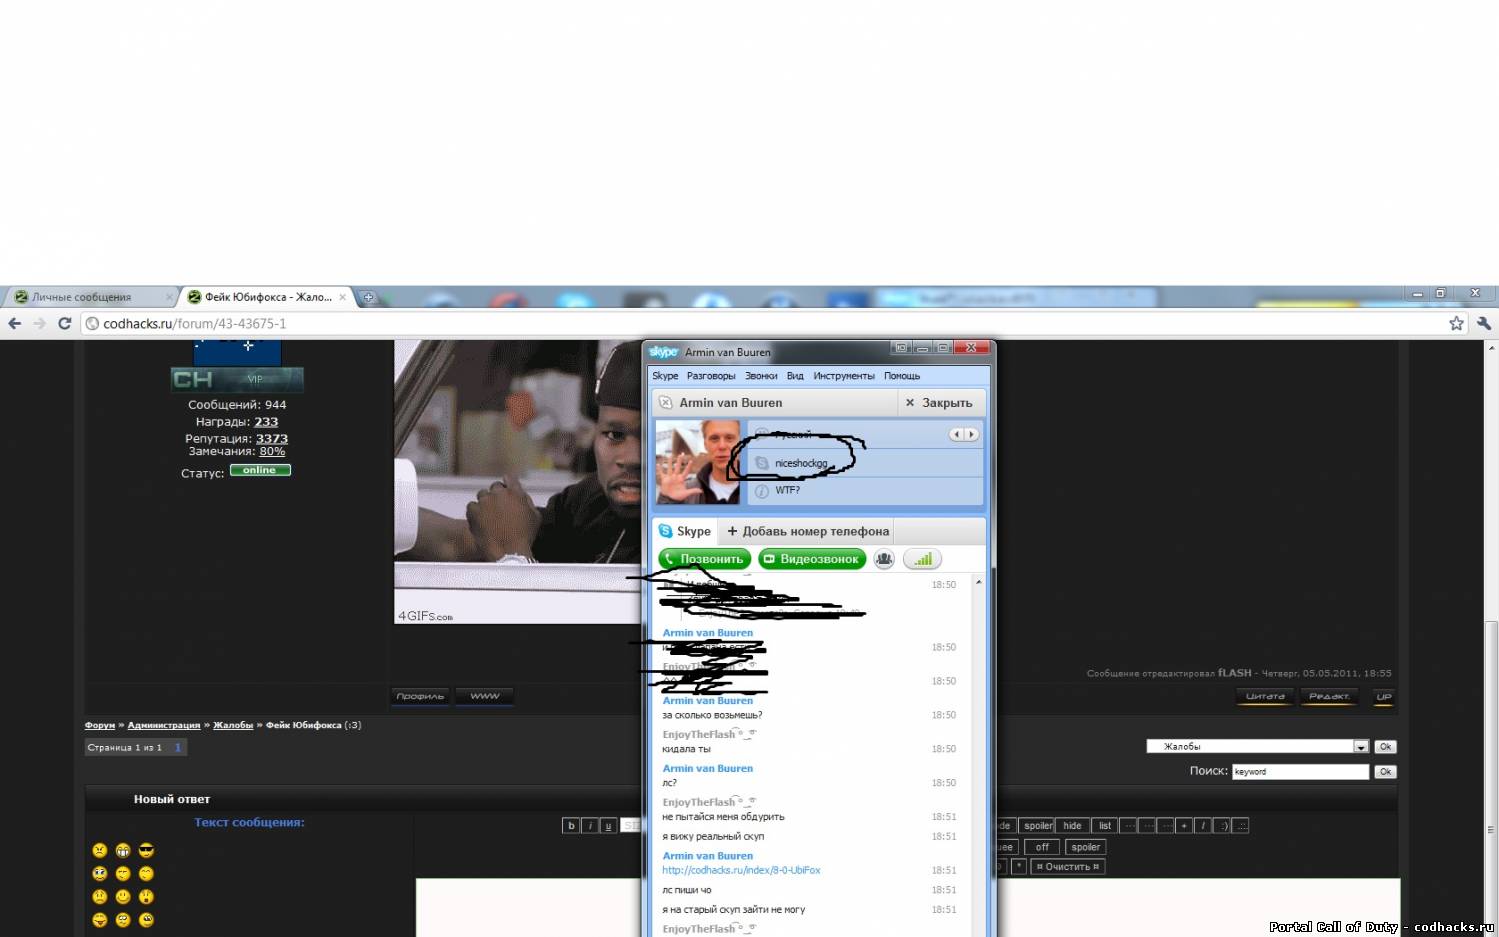The width and height of the screenshot is (1499, 937).
Task: Open Жалобы breadcrumb link
Action: point(233,725)
